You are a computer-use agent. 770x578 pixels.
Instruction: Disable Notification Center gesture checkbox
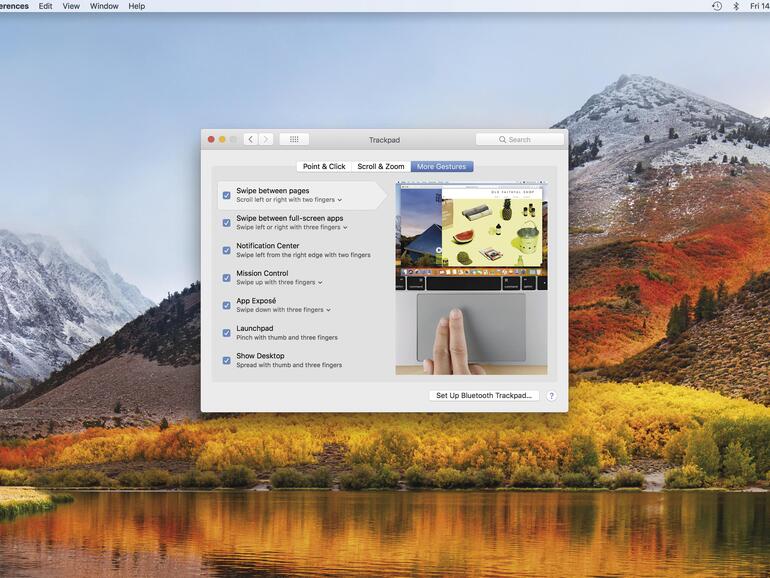pyautogui.click(x=226, y=250)
